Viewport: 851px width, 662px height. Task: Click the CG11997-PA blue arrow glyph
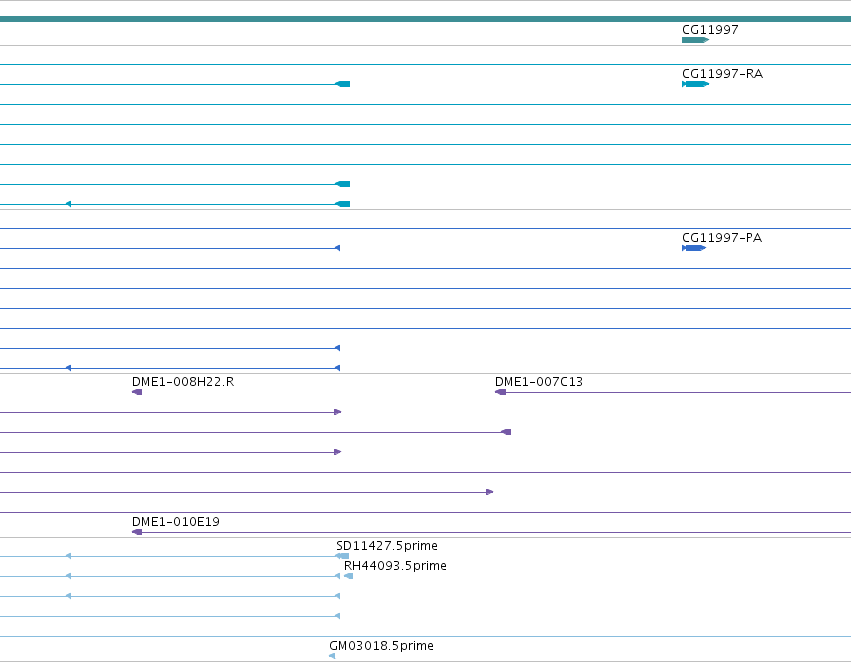(x=694, y=248)
